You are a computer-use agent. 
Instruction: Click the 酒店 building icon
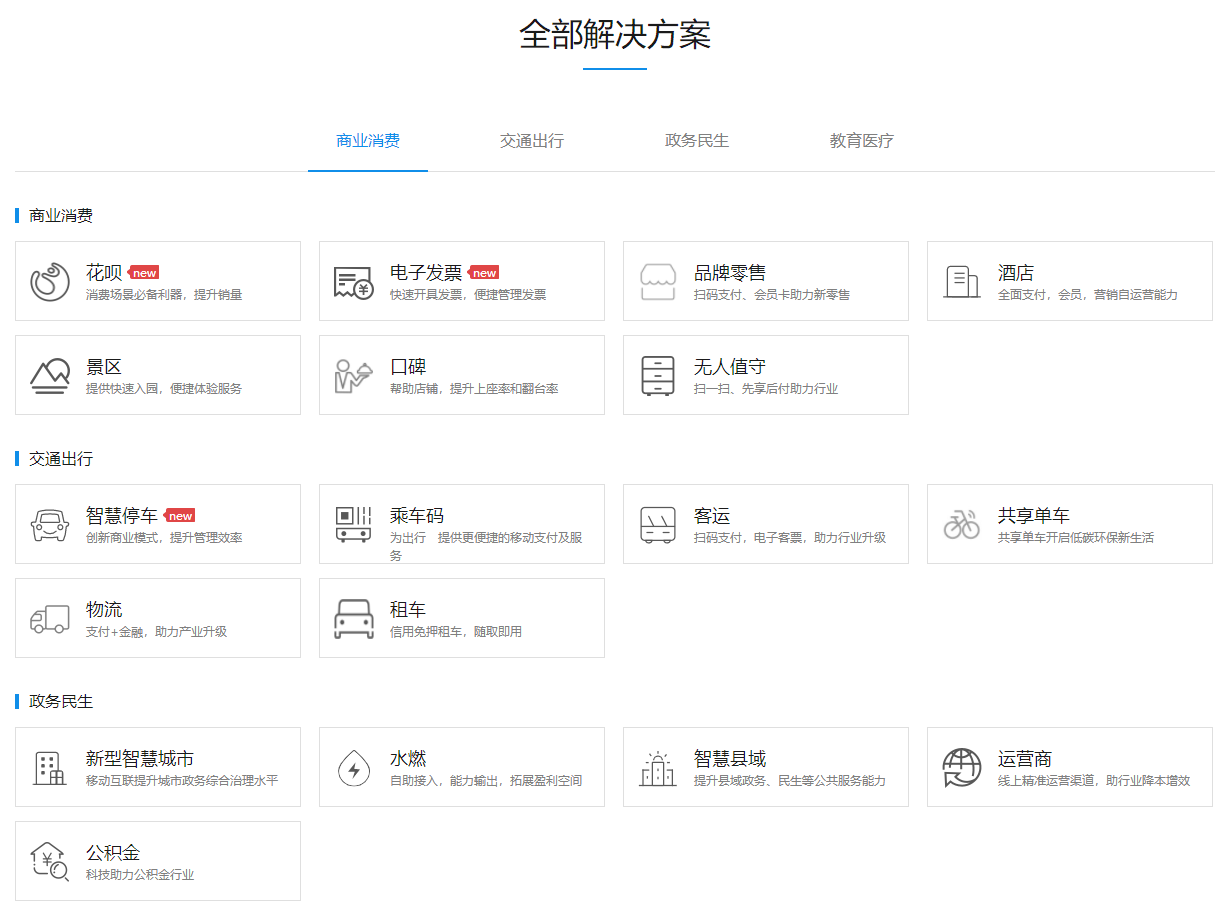(x=962, y=282)
